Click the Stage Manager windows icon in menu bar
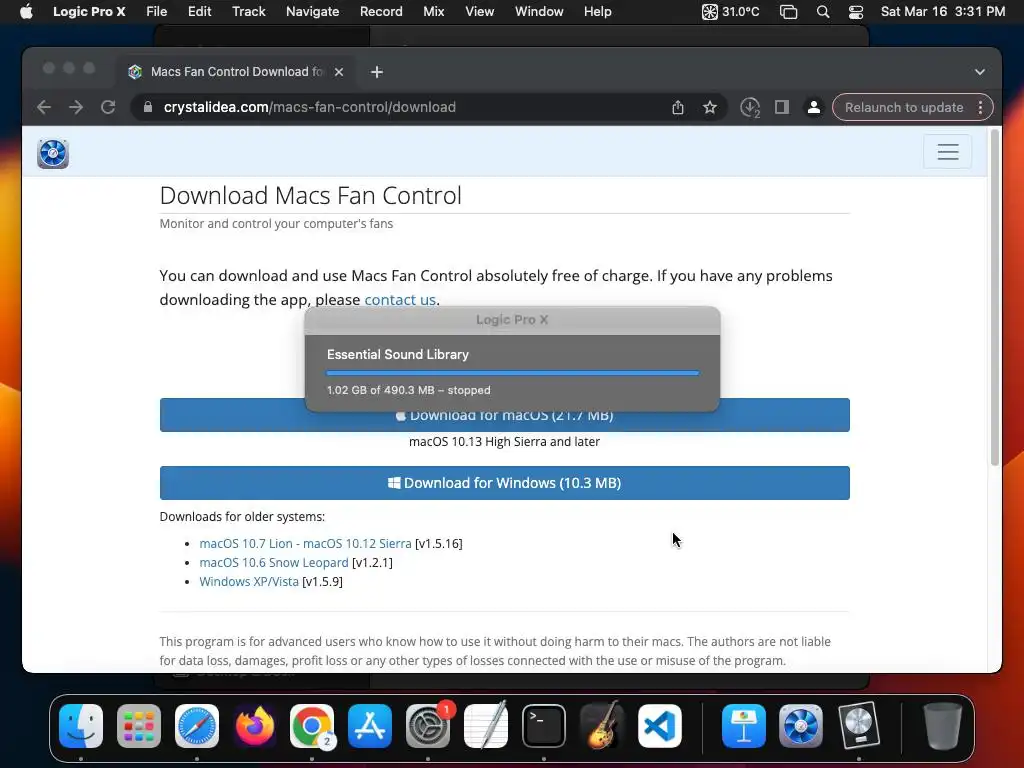 788,12
